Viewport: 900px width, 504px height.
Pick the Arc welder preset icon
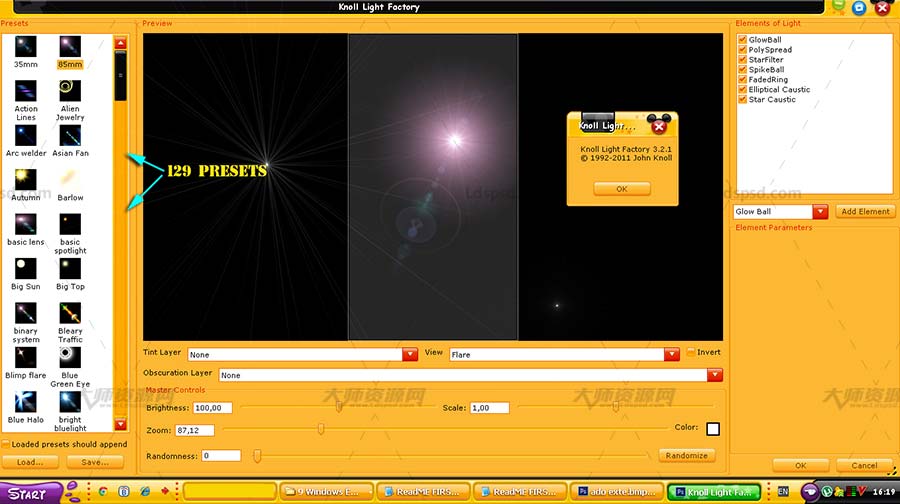click(x=26, y=136)
